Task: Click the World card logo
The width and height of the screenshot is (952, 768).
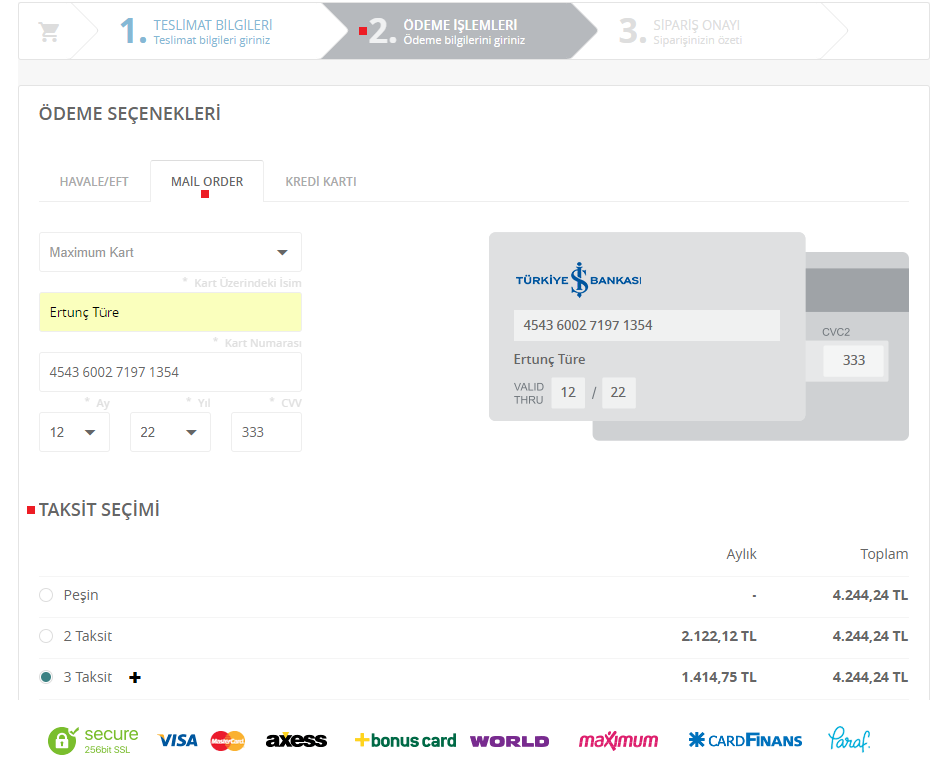Action: coord(509,741)
